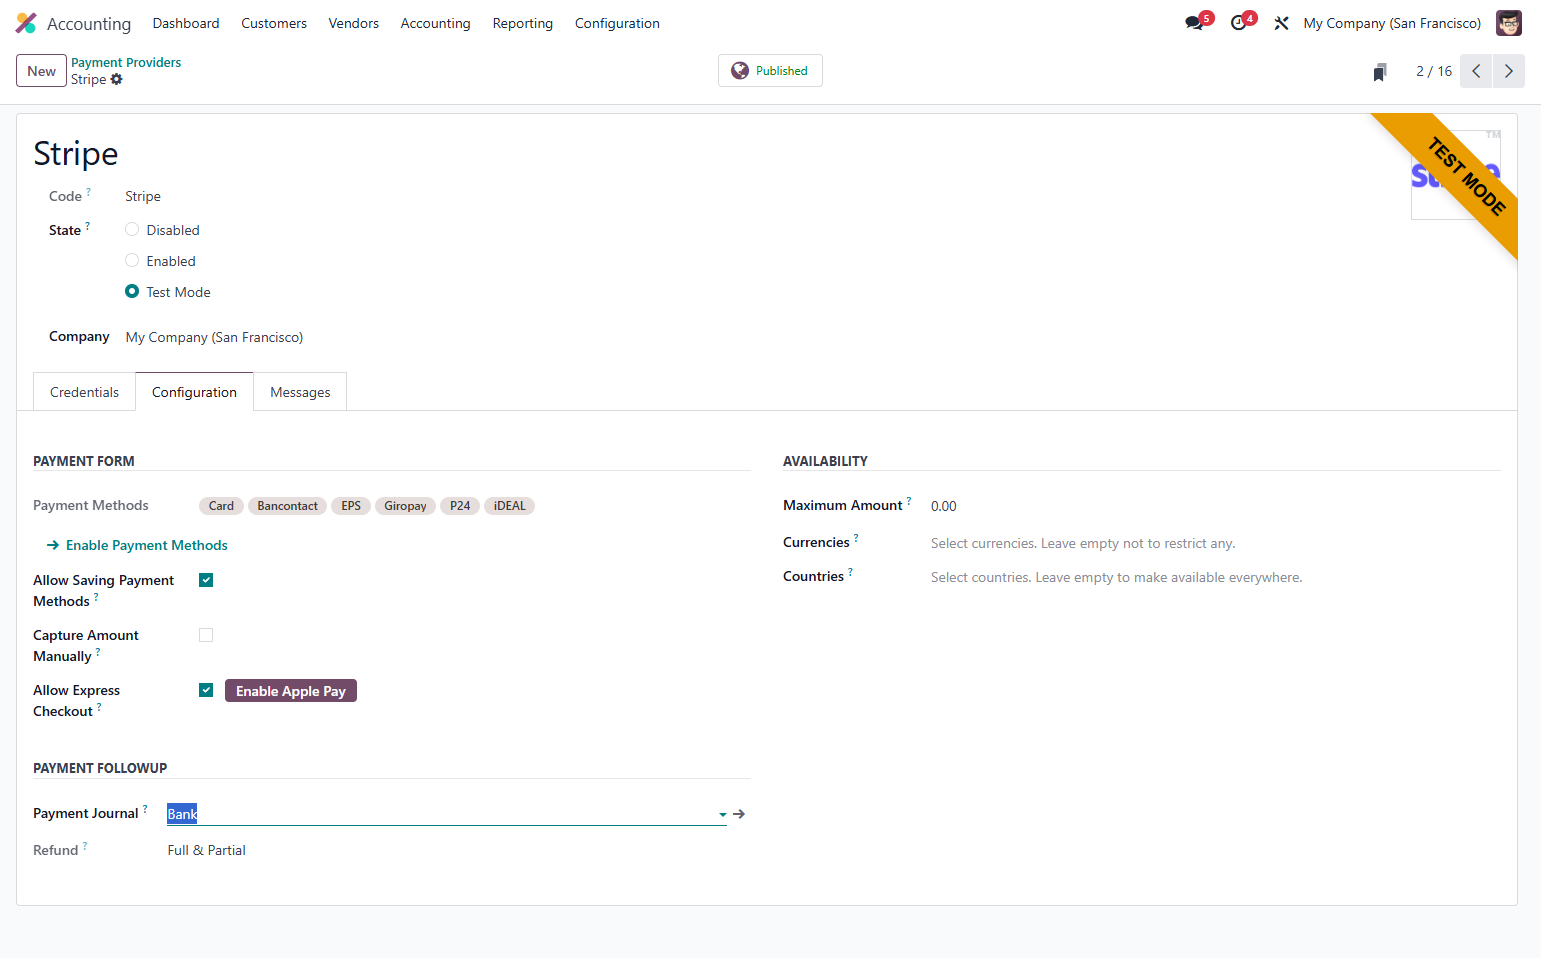This screenshot has height=958, width=1541.
Task: Expand the Payment Journal dropdown arrow
Action: point(722,814)
